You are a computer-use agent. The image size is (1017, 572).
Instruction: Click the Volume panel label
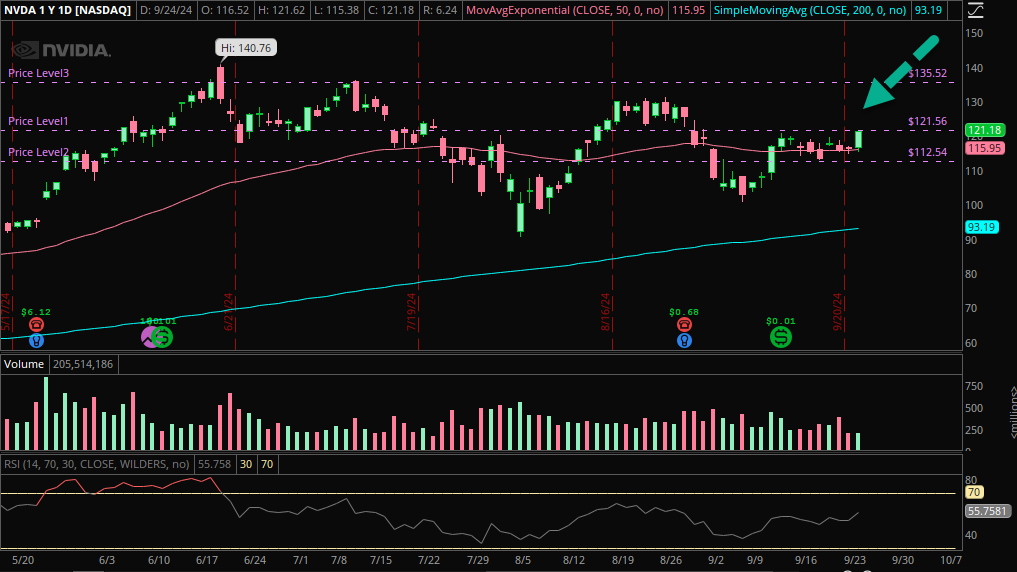(x=24, y=364)
